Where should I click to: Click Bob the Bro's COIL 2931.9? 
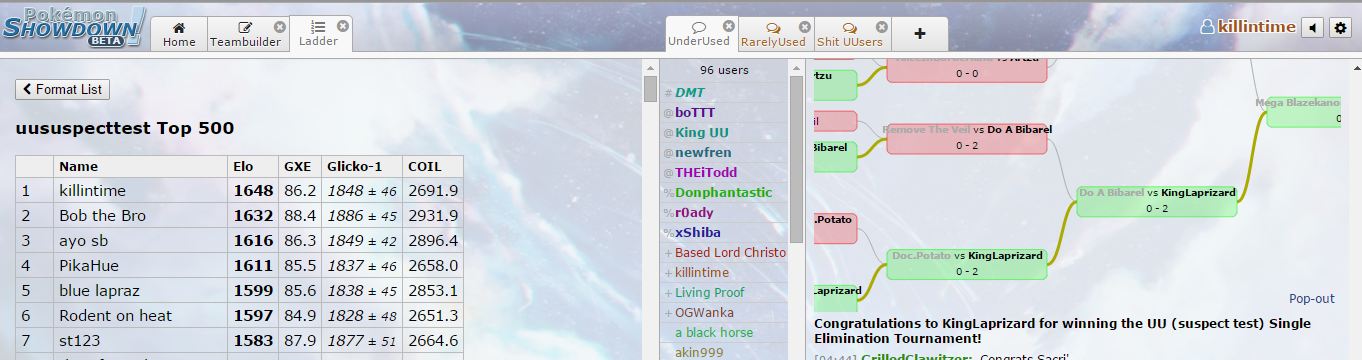433,215
